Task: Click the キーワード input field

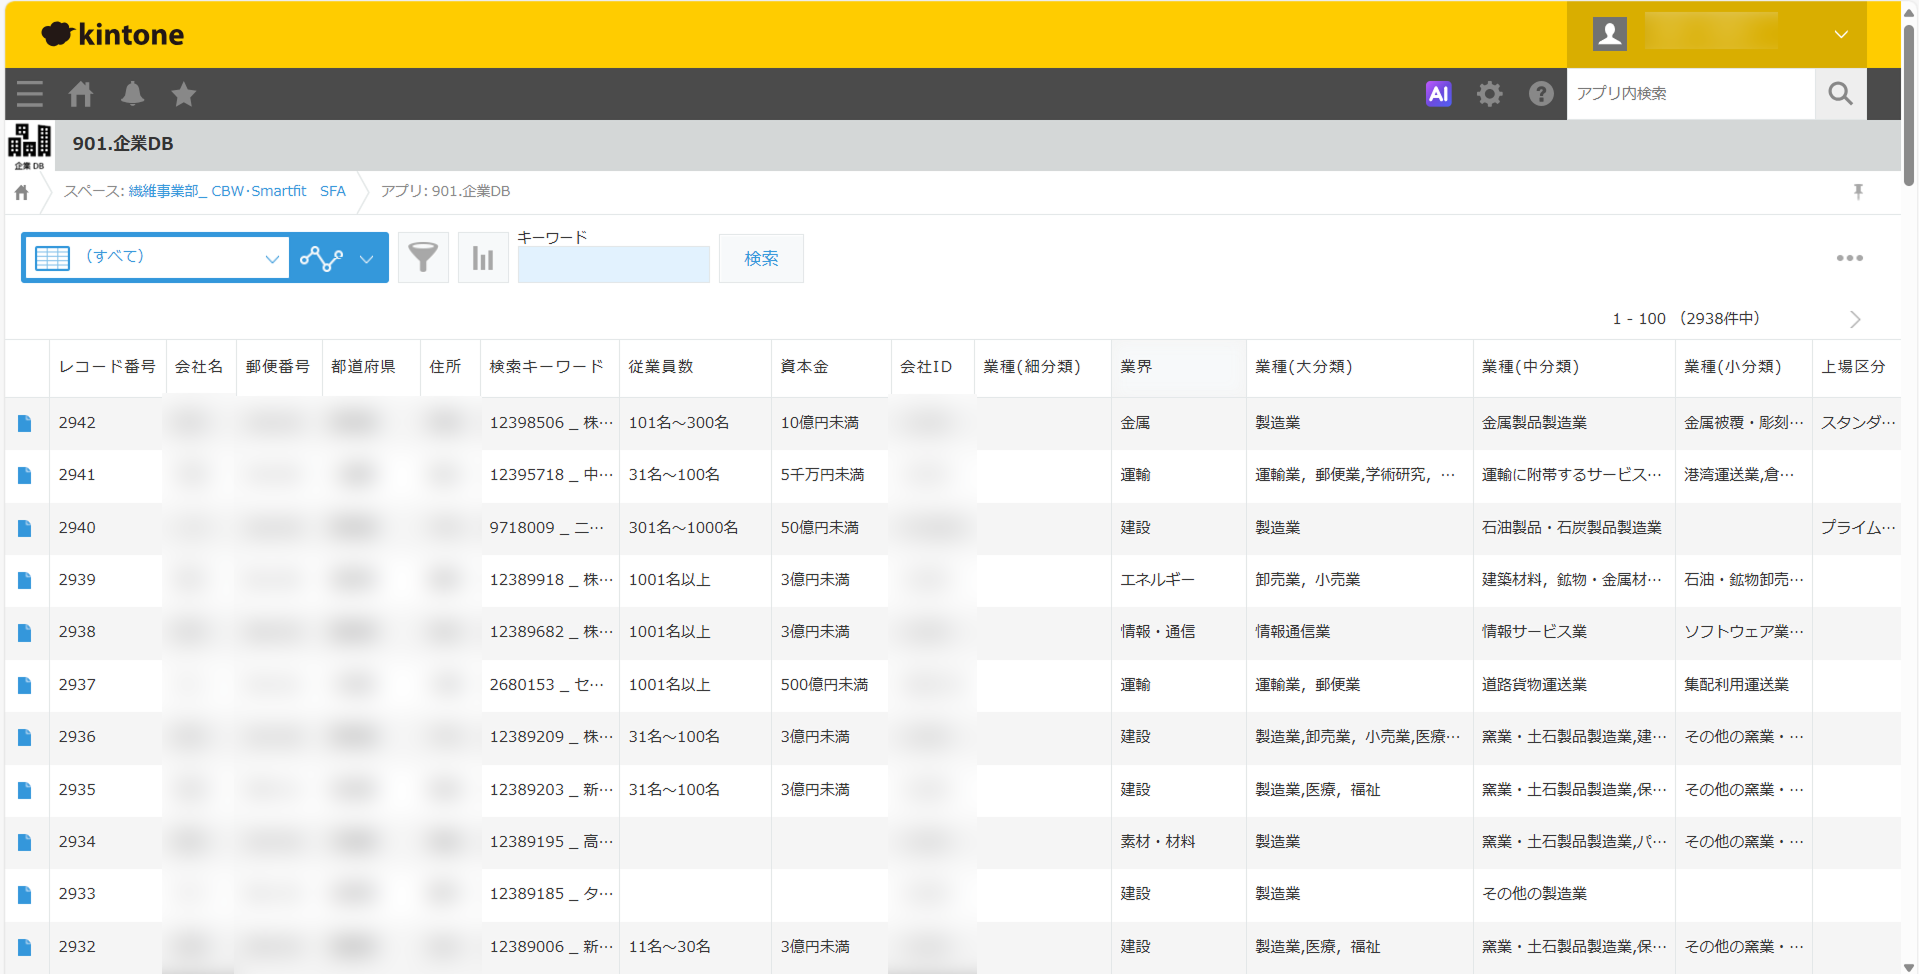Action: tap(613, 265)
